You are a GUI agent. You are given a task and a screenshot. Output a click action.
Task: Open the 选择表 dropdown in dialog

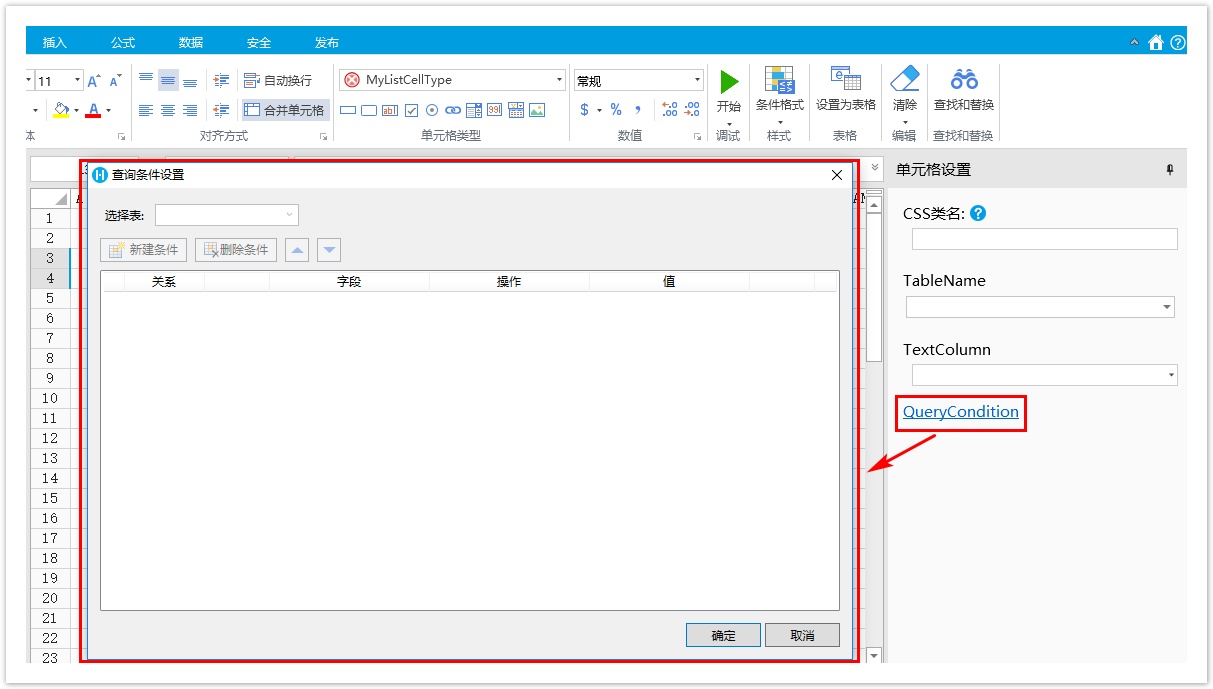click(x=227, y=215)
